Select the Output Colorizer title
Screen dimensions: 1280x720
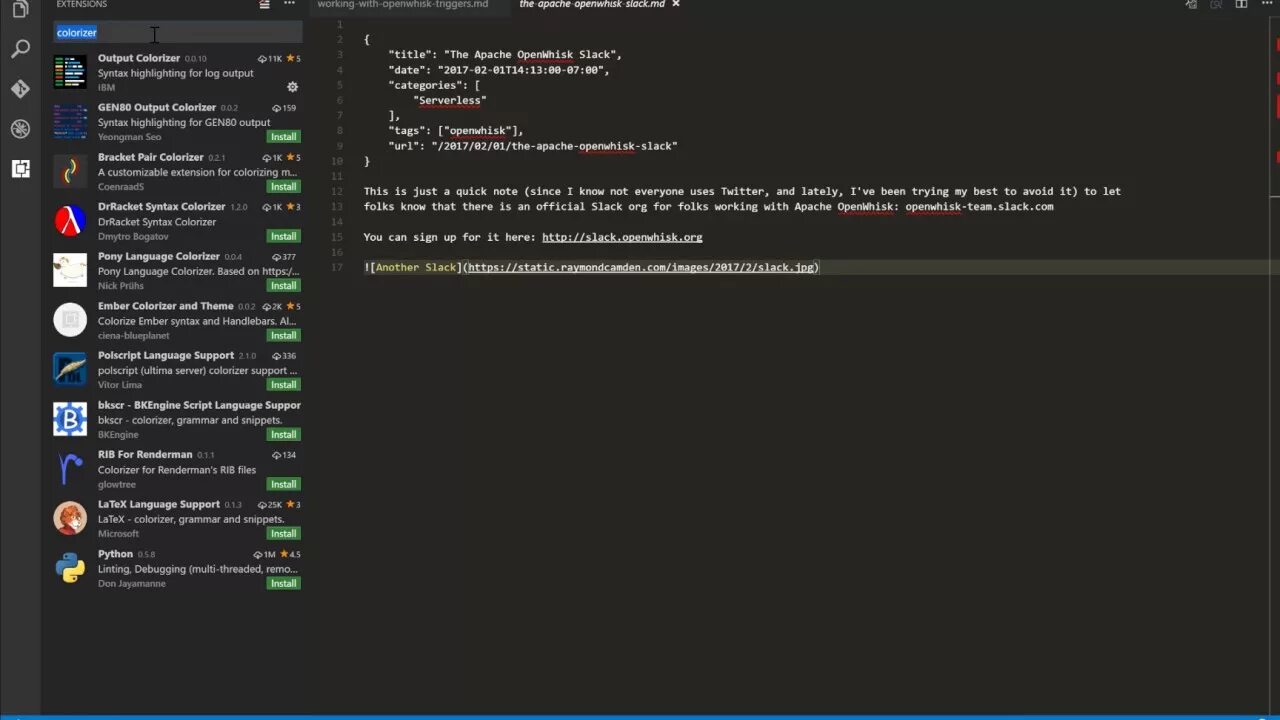[139, 58]
